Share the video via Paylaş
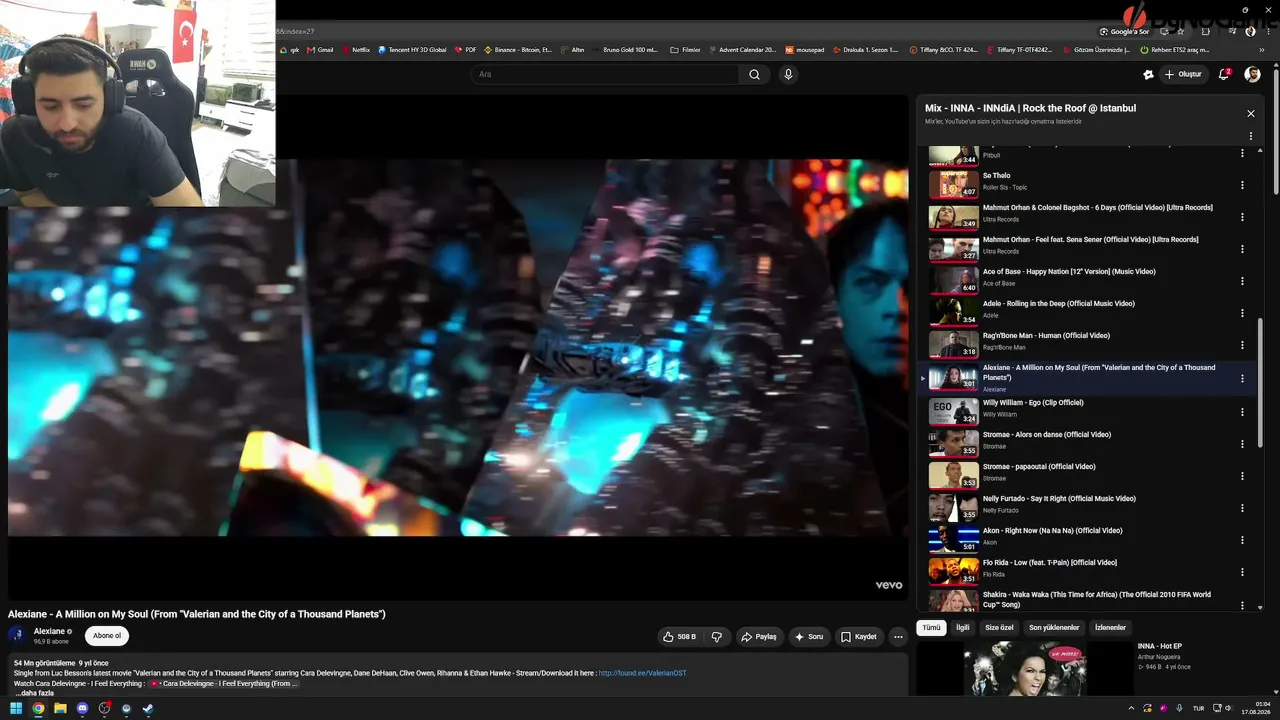This screenshot has height=720, width=1280. pyautogui.click(x=758, y=636)
